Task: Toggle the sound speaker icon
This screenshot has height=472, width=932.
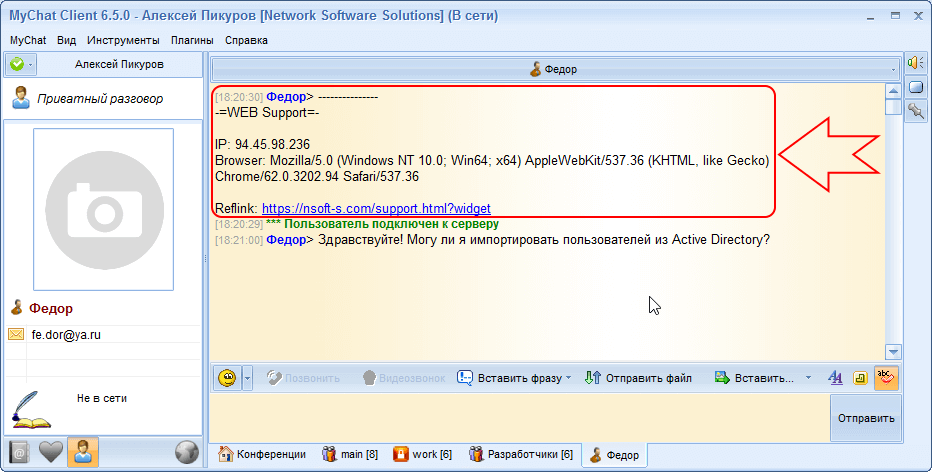Action: click(915, 64)
